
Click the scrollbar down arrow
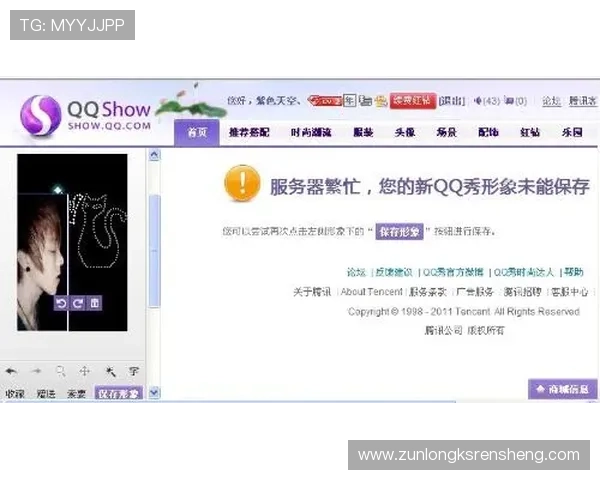[x=154, y=392]
